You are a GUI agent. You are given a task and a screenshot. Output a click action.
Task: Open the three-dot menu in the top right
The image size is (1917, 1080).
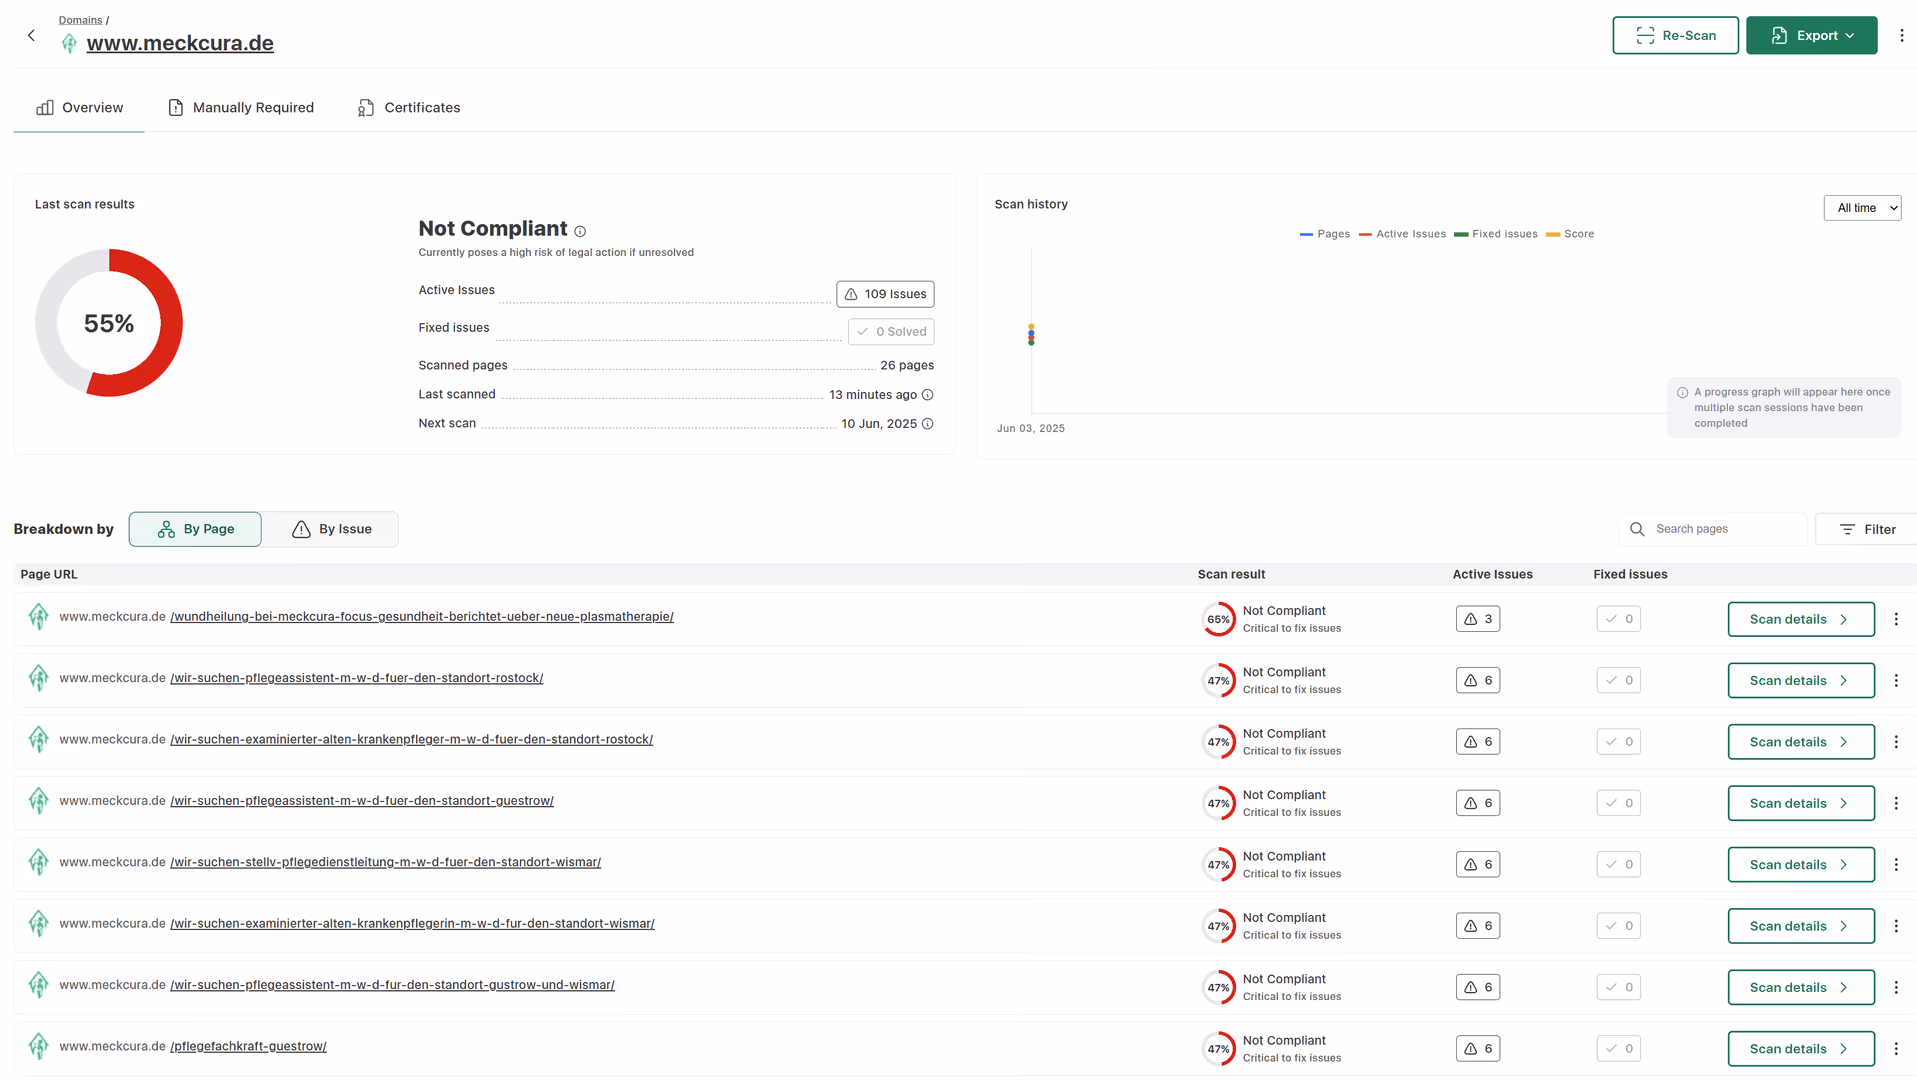click(x=1903, y=35)
